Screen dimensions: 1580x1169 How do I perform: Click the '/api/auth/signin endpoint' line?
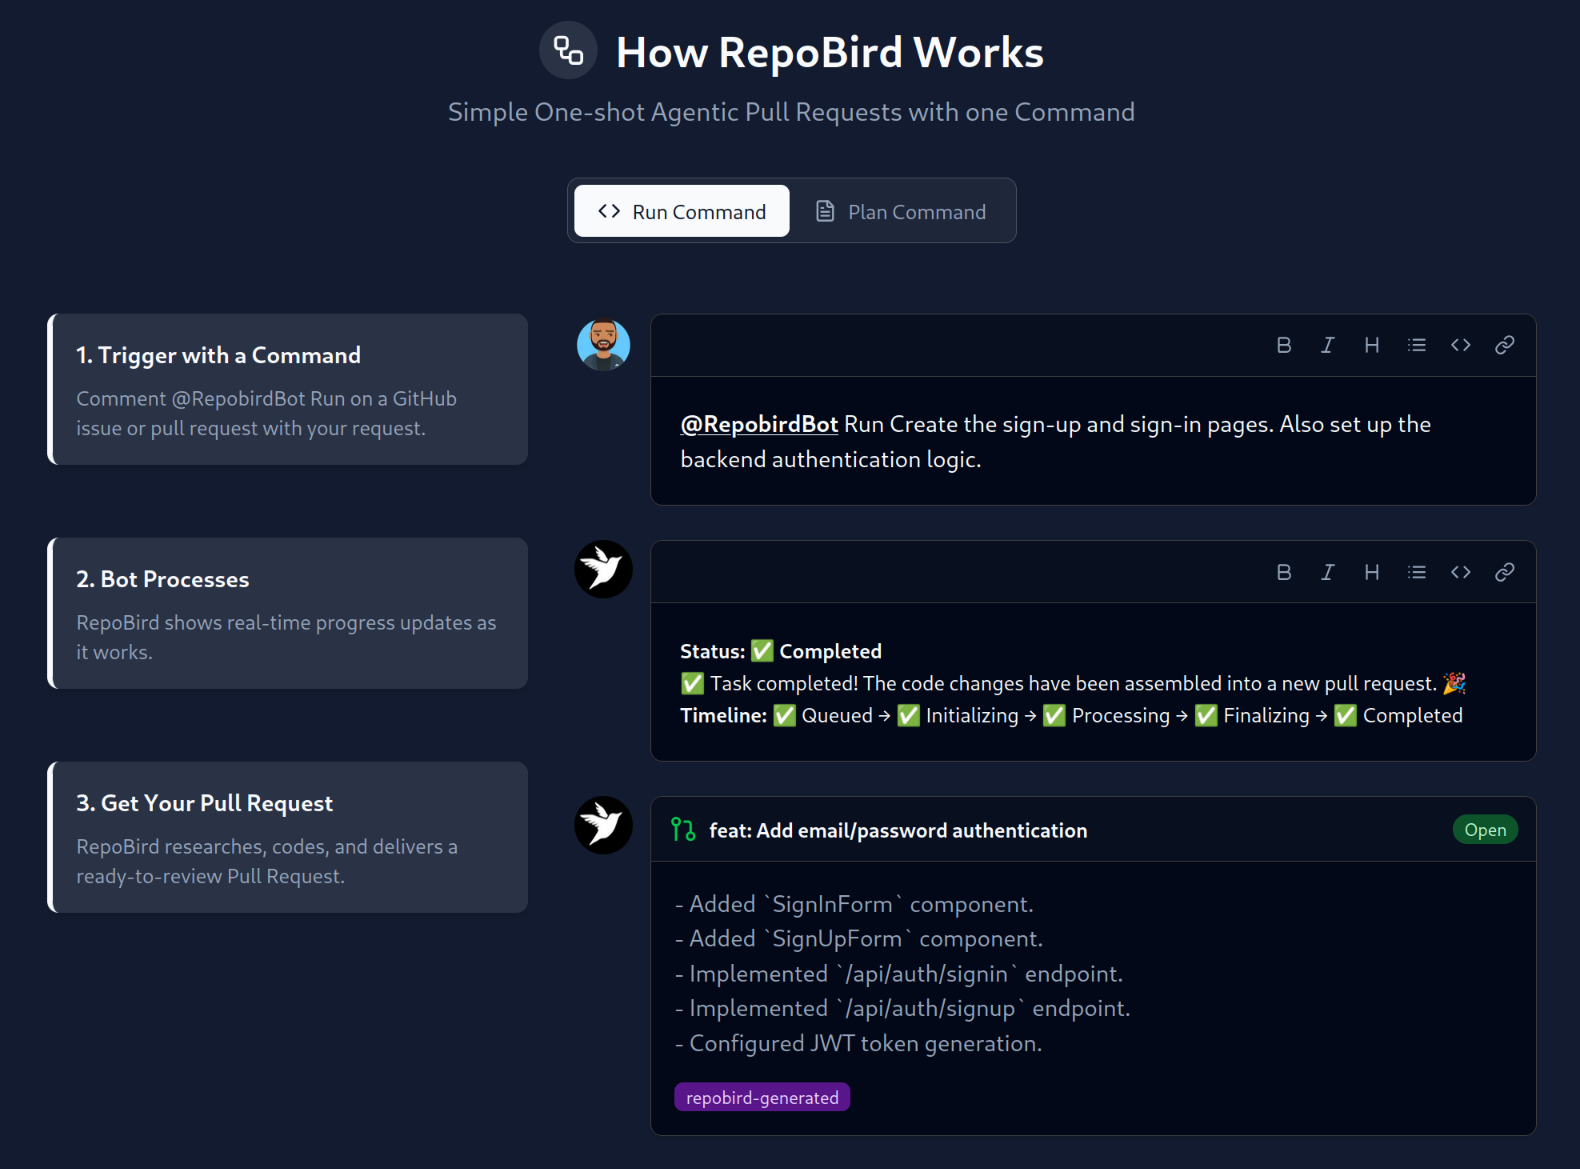[x=899, y=974]
